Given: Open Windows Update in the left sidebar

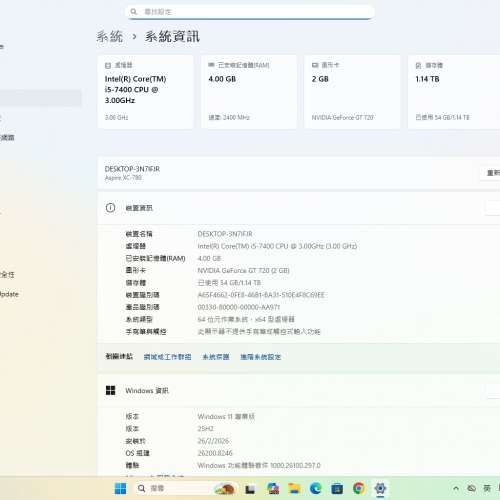Looking at the screenshot, I should pyautogui.click(x=9, y=294).
